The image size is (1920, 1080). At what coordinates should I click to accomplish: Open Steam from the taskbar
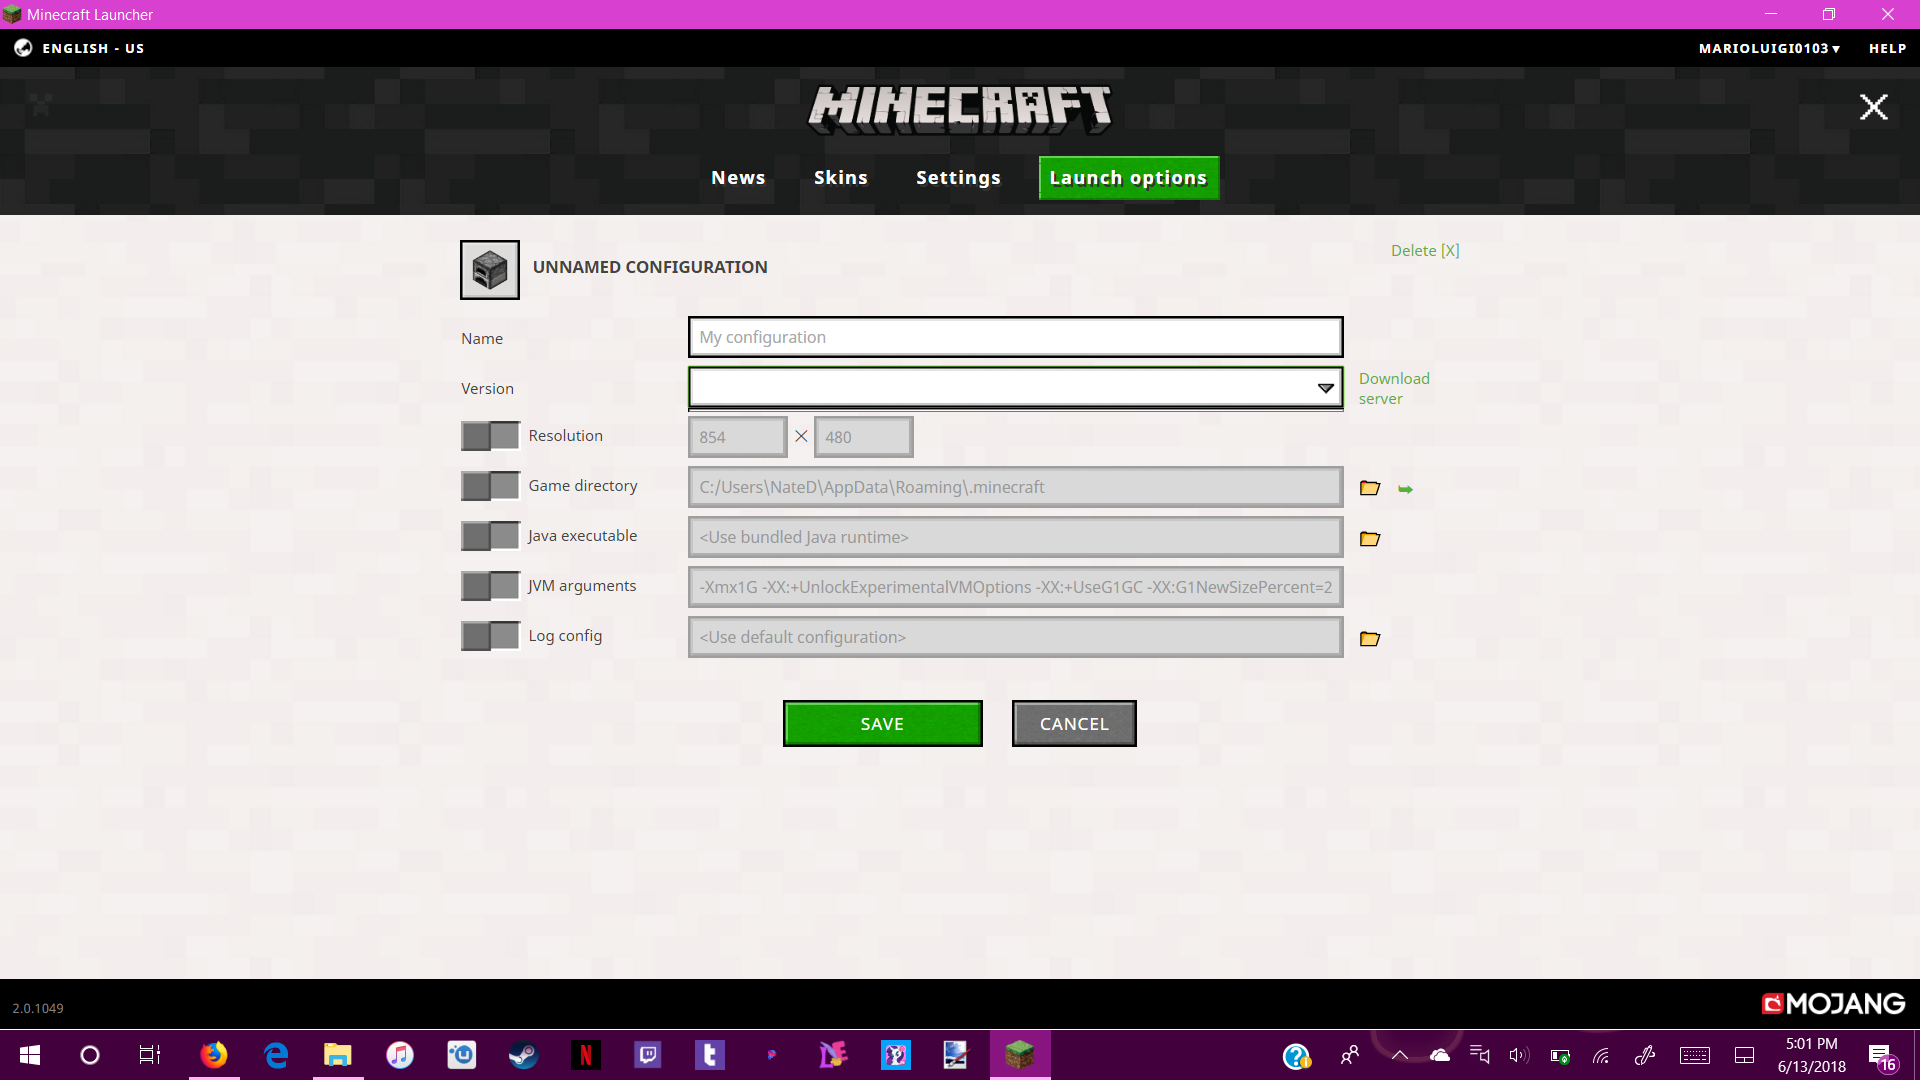click(523, 1055)
